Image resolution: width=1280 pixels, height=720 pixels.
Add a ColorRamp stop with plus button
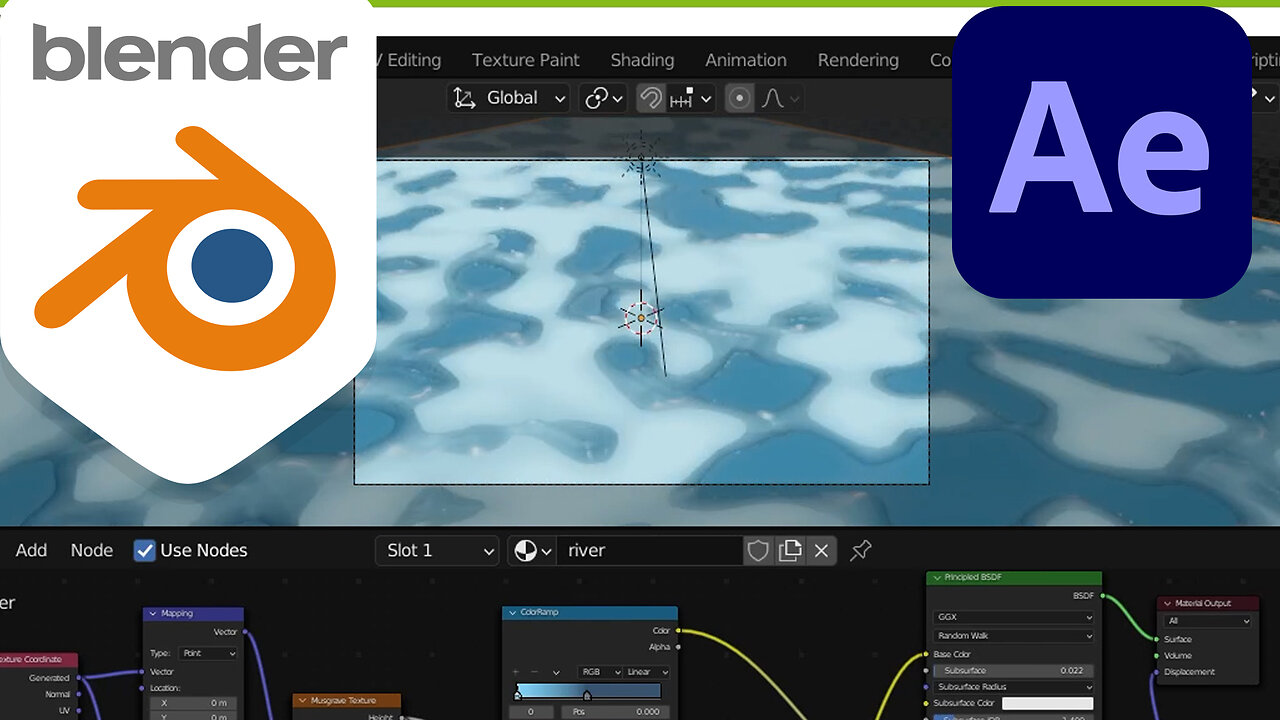pyautogui.click(x=516, y=672)
